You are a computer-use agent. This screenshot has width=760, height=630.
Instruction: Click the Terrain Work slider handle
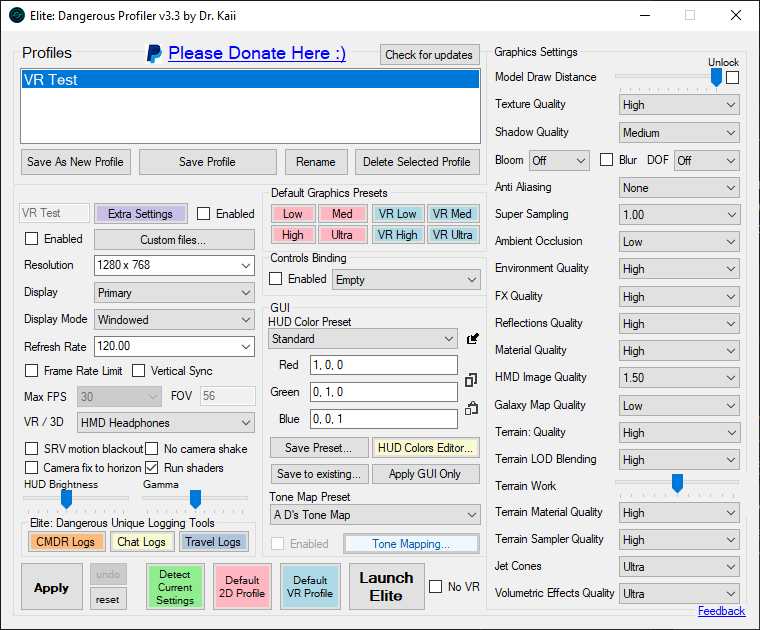[677, 483]
